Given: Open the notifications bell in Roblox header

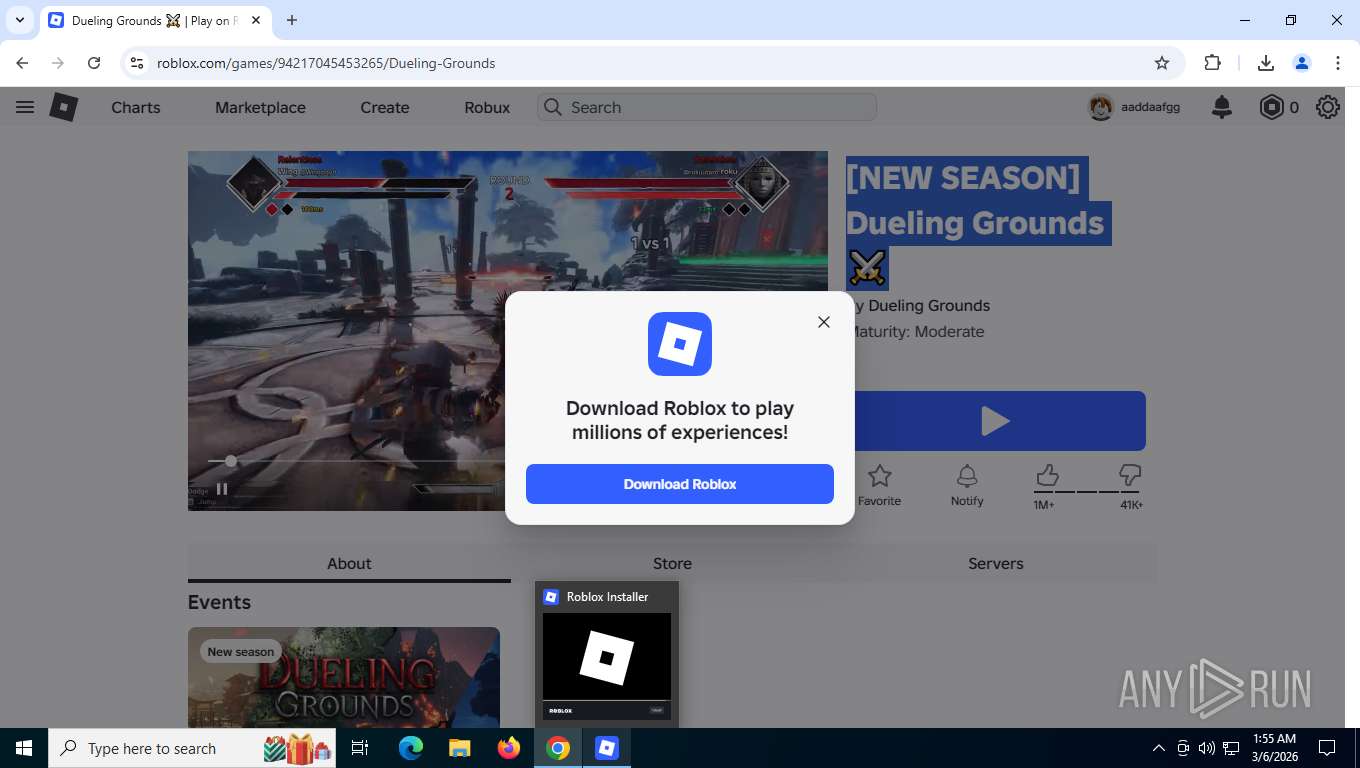Looking at the screenshot, I should pyautogui.click(x=1222, y=107).
